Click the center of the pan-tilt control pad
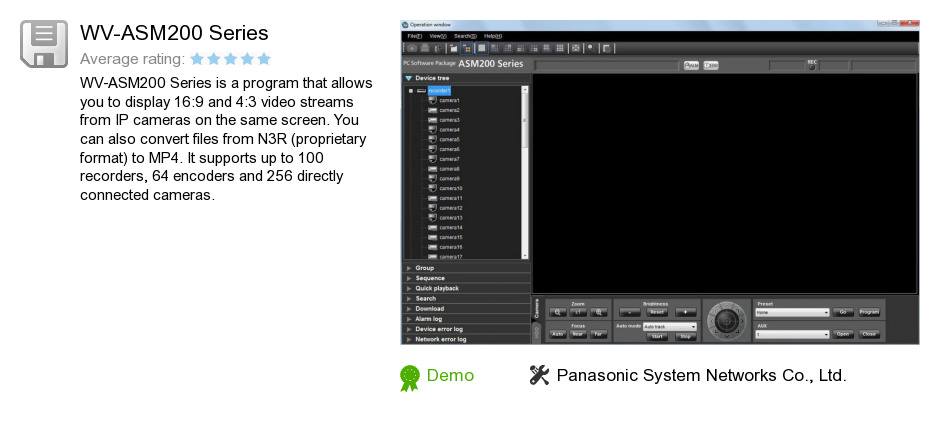The image size is (940, 422). point(727,321)
